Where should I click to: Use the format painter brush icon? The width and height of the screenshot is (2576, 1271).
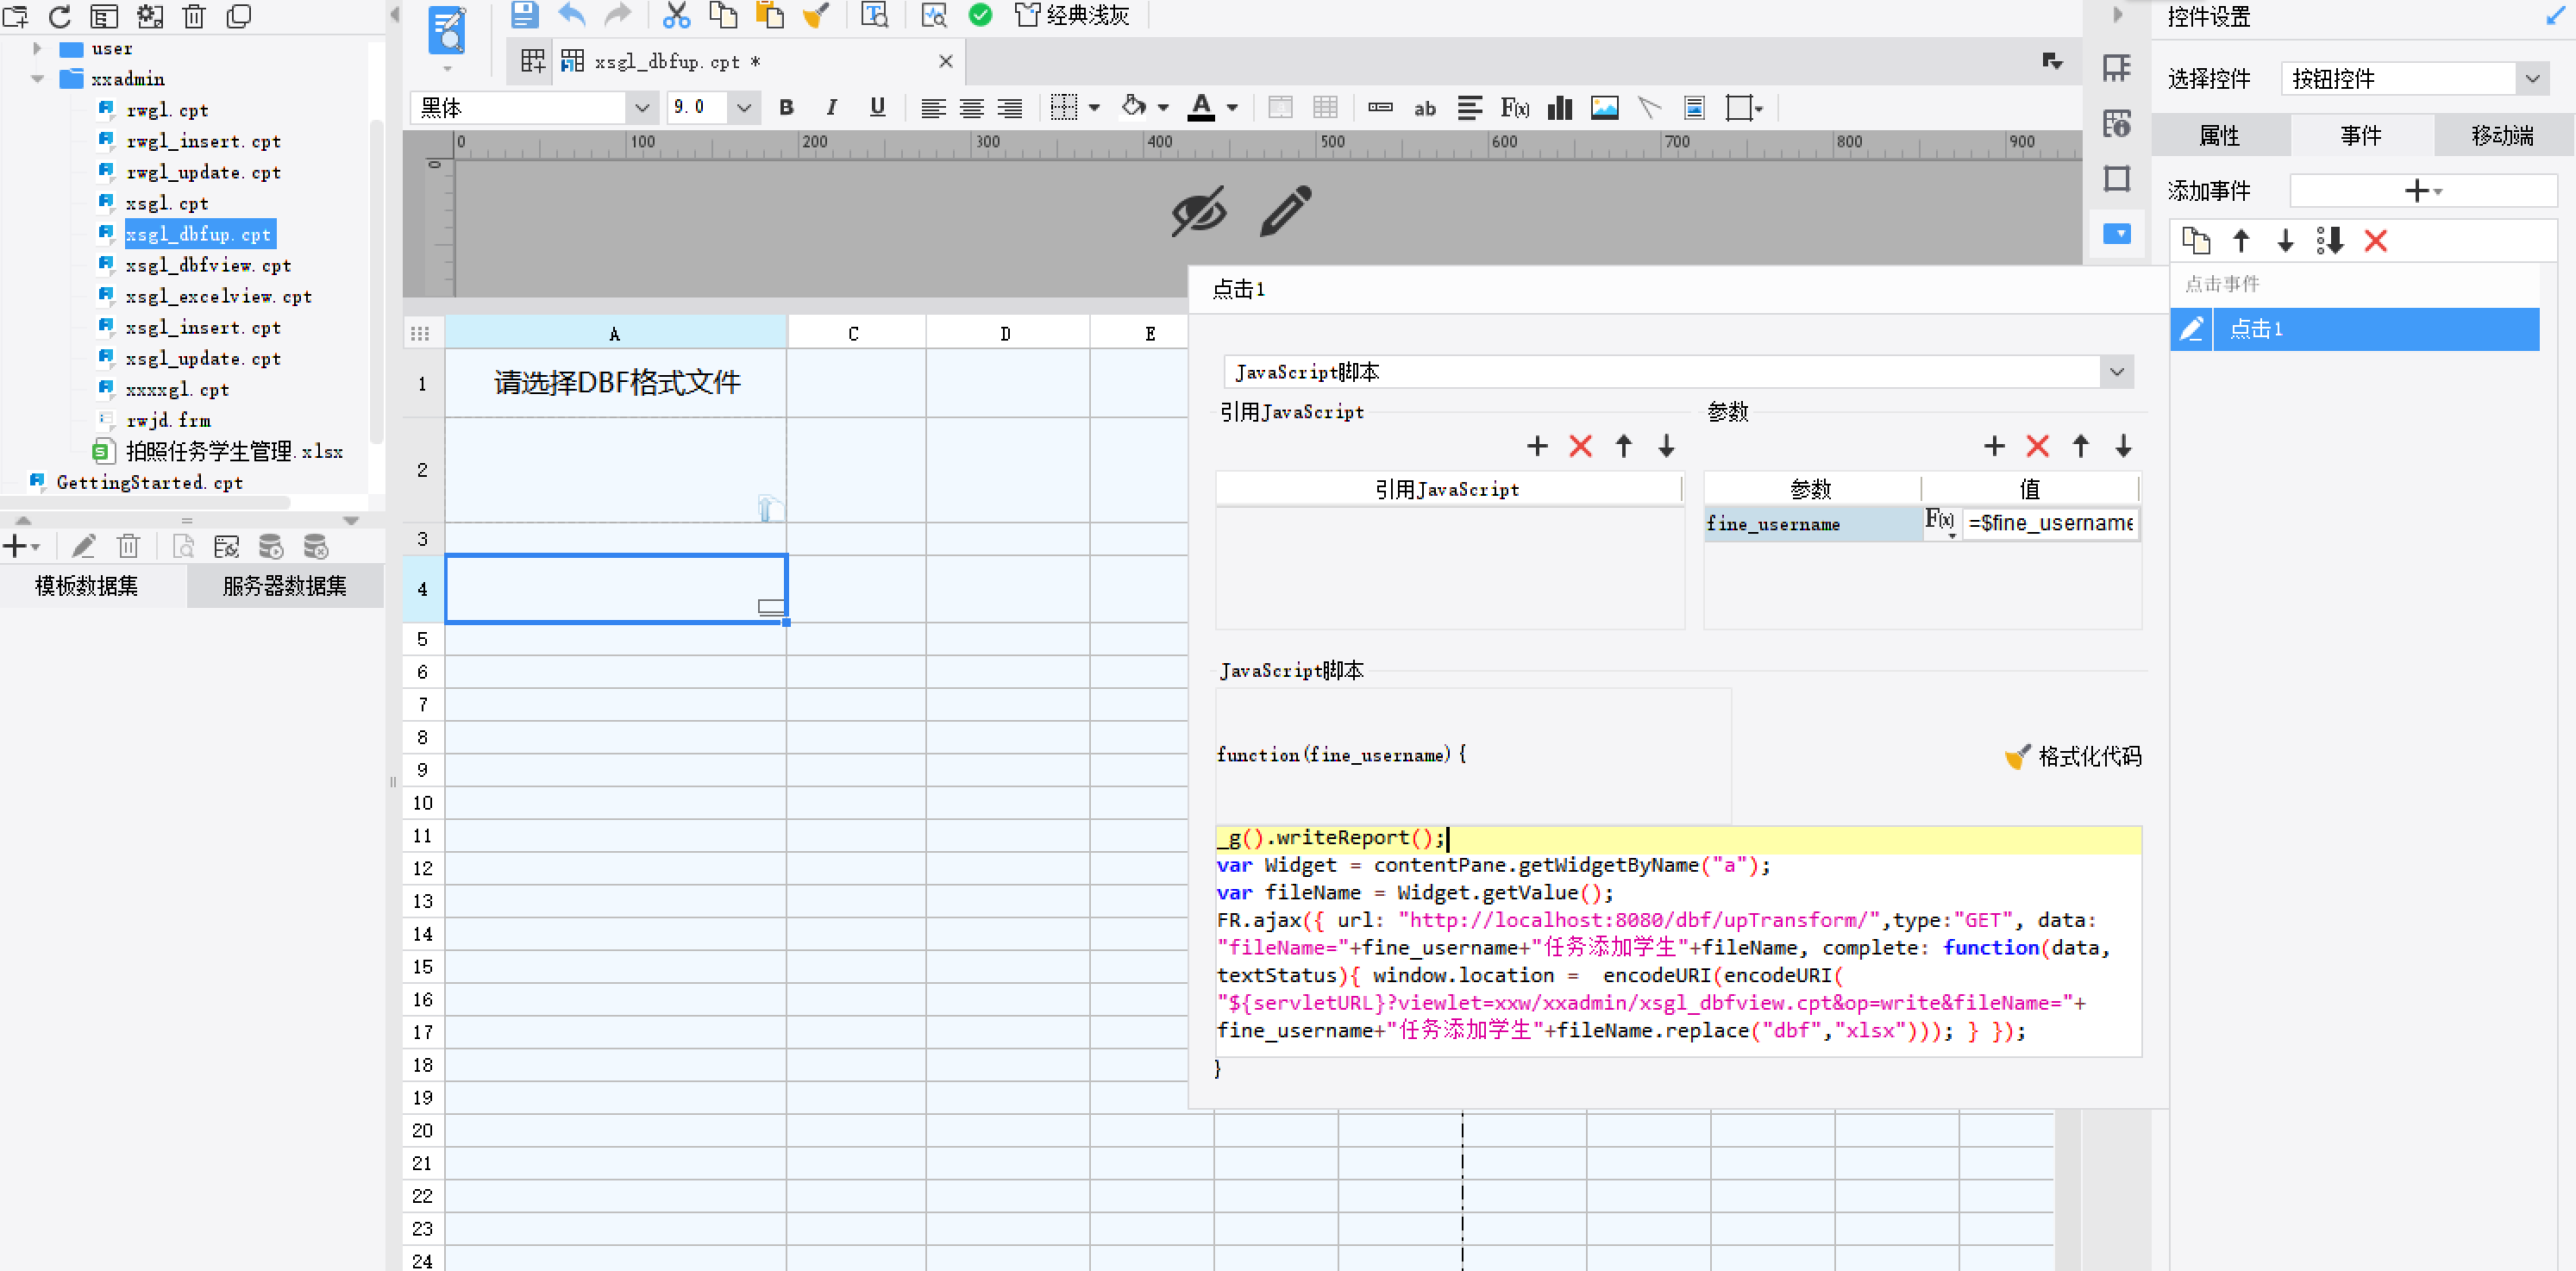tap(815, 15)
